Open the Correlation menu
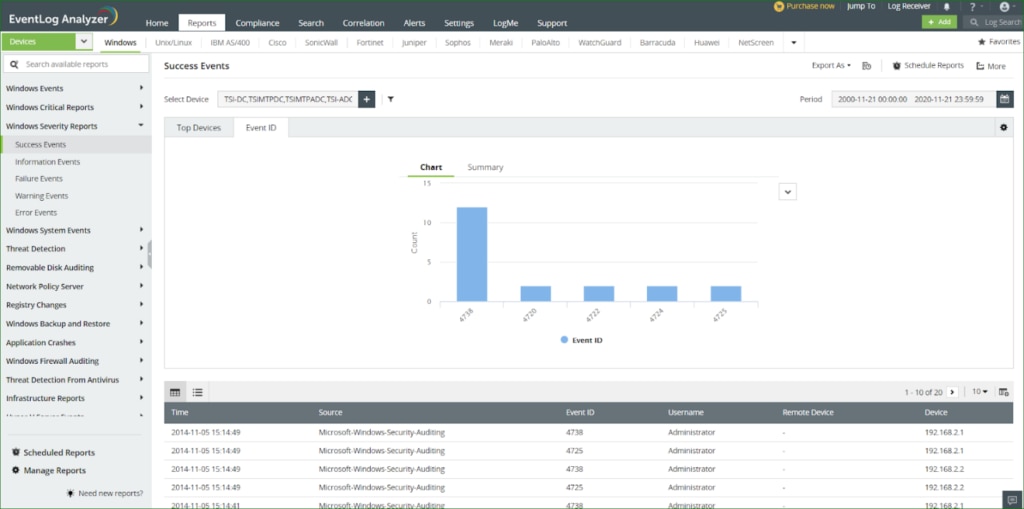The width and height of the screenshot is (1024, 509). click(363, 23)
